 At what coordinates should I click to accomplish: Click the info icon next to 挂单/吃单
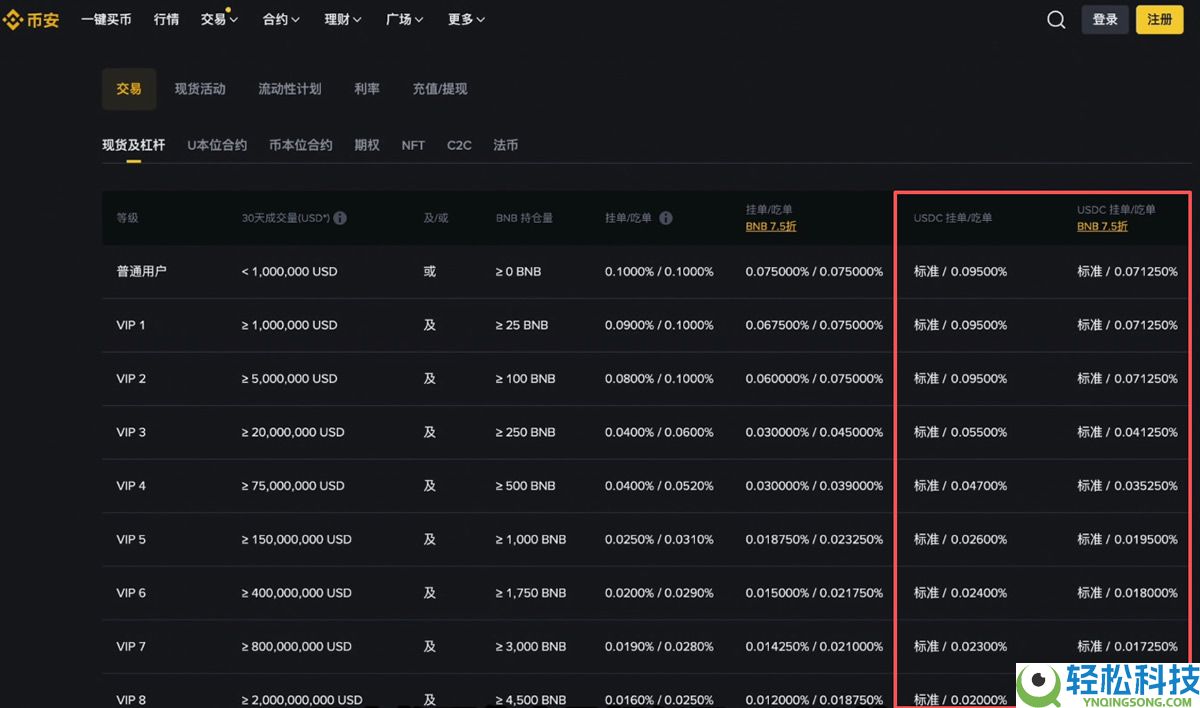click(x=665, y=217)
